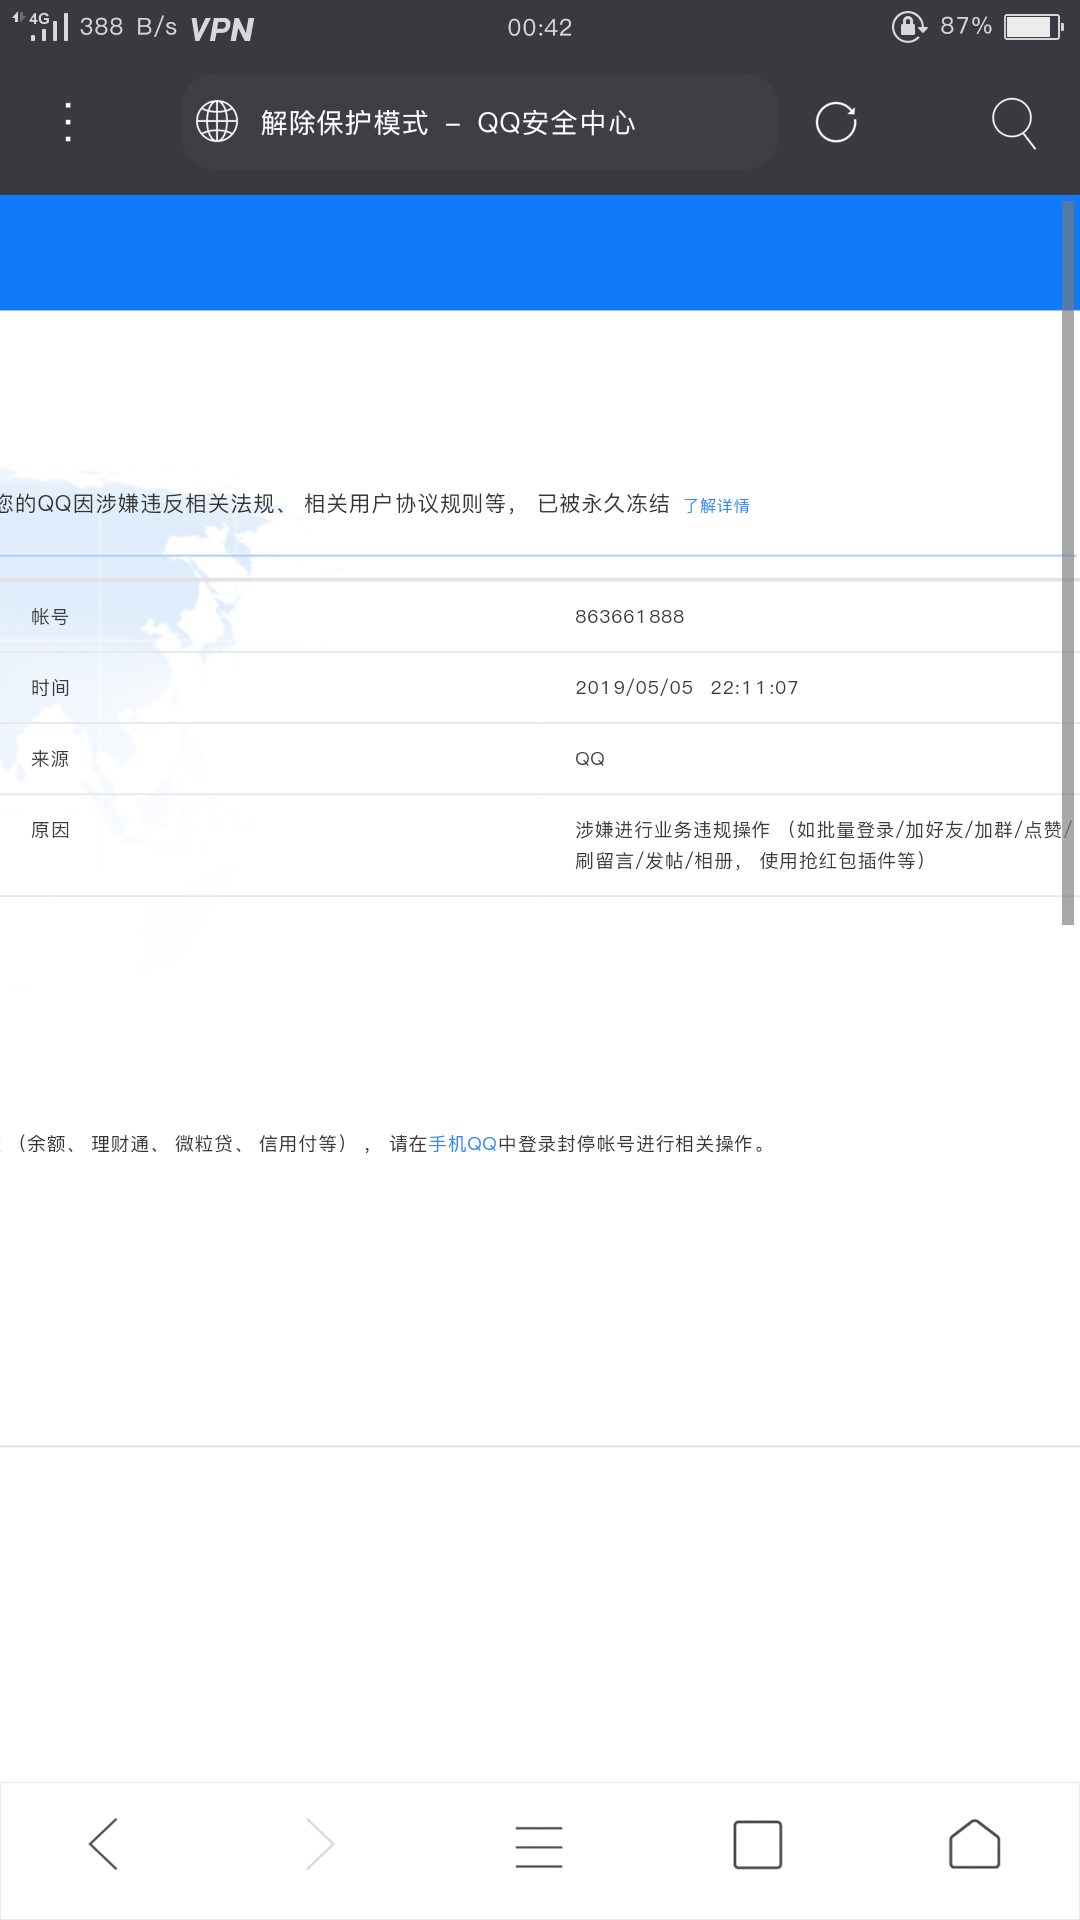Viewport: 1080px width, 1920px height.
Task: Follow the 手机QQ link
Action: point(463,1144)
